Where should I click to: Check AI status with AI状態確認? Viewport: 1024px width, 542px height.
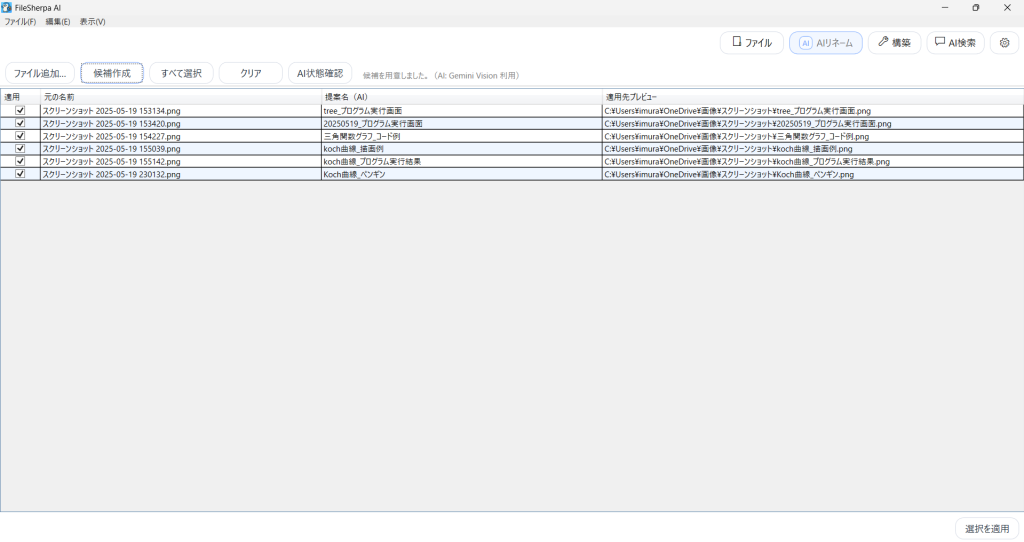(320, 73)
